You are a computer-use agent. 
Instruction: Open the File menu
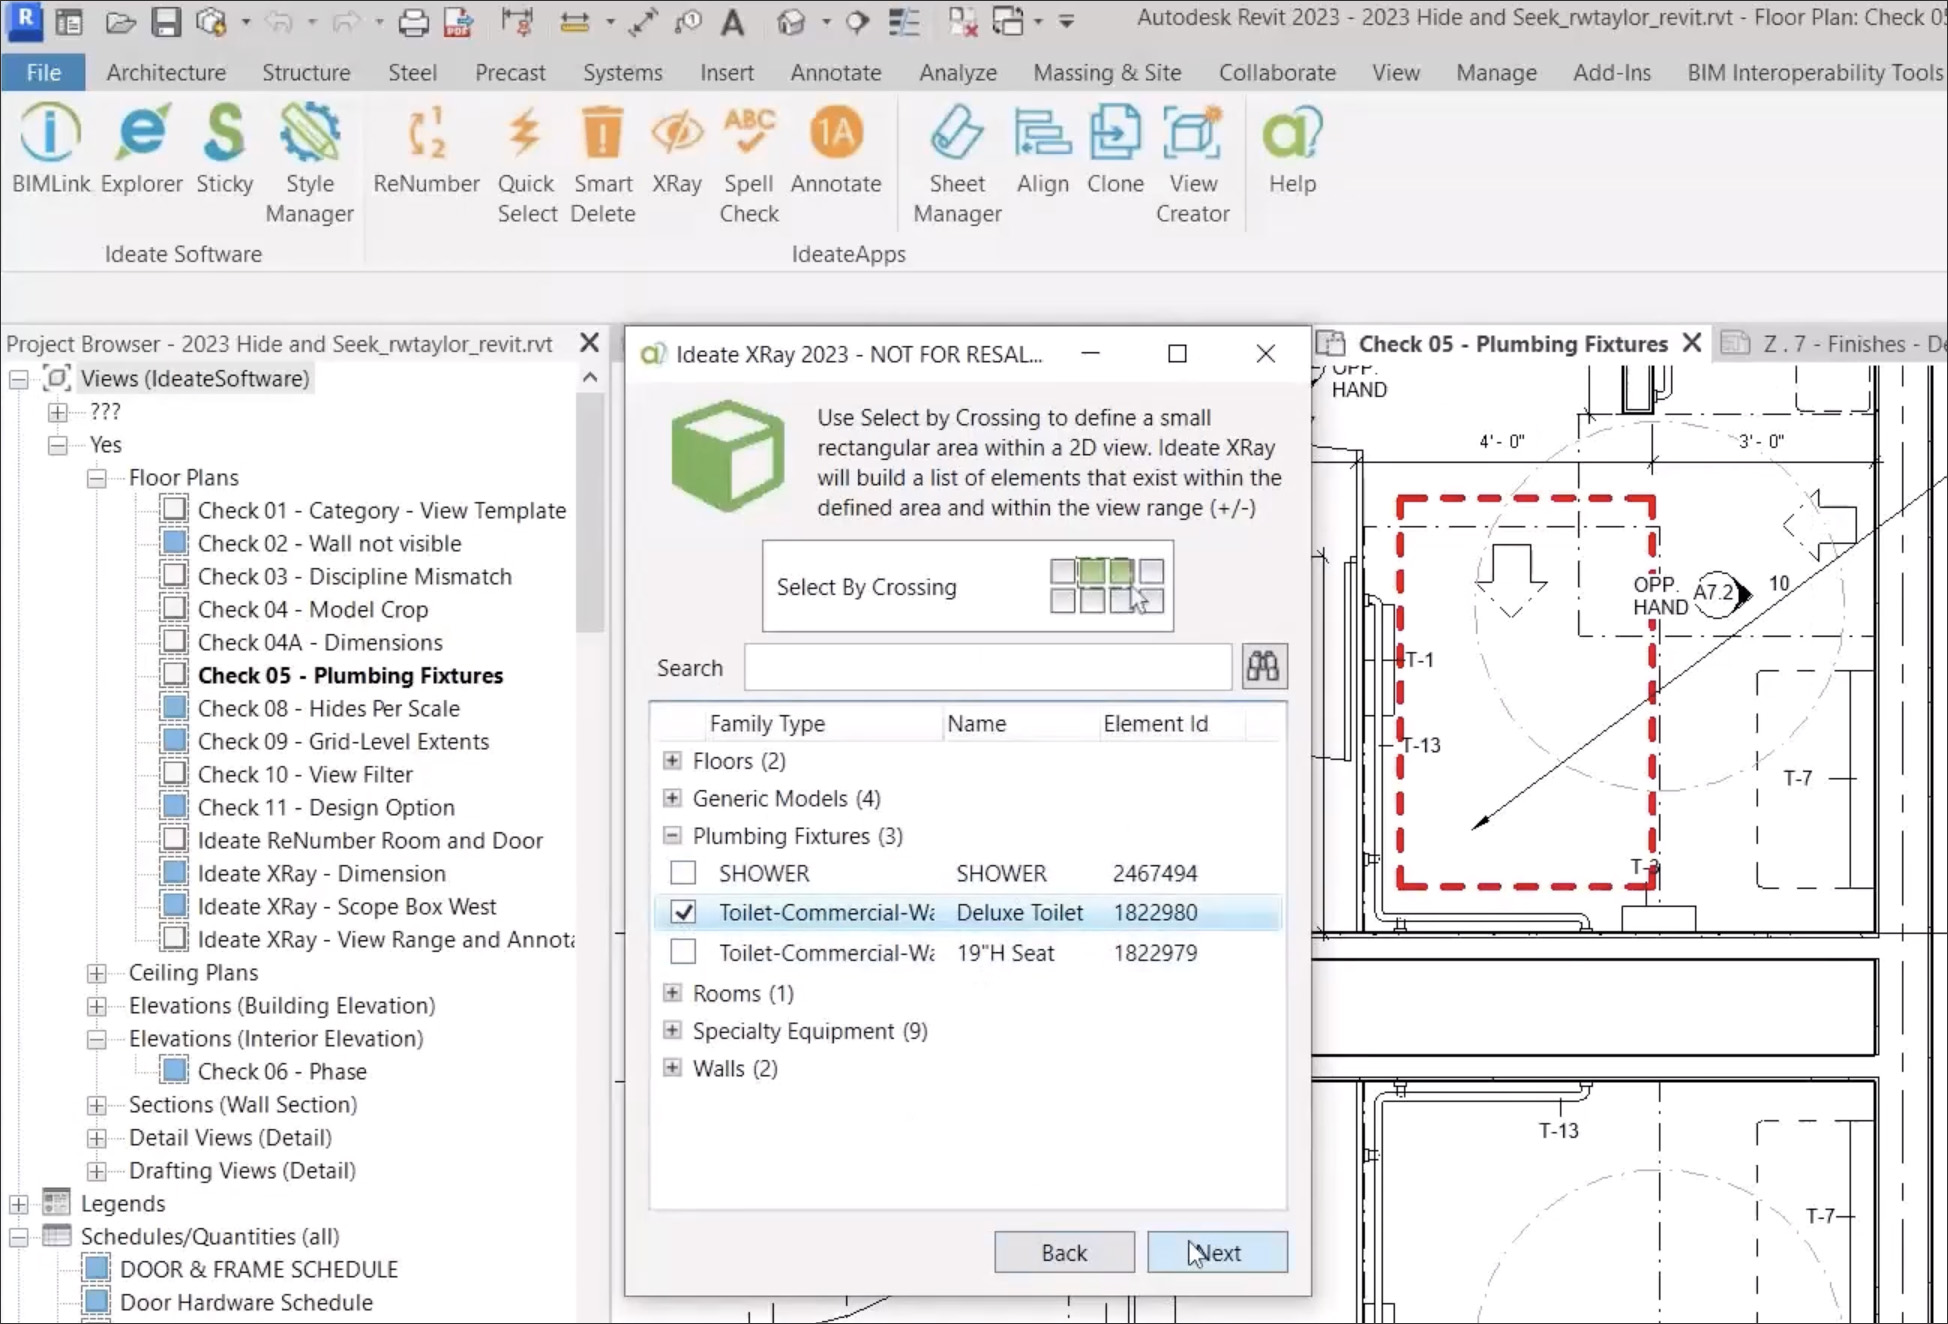click(43, 72)
